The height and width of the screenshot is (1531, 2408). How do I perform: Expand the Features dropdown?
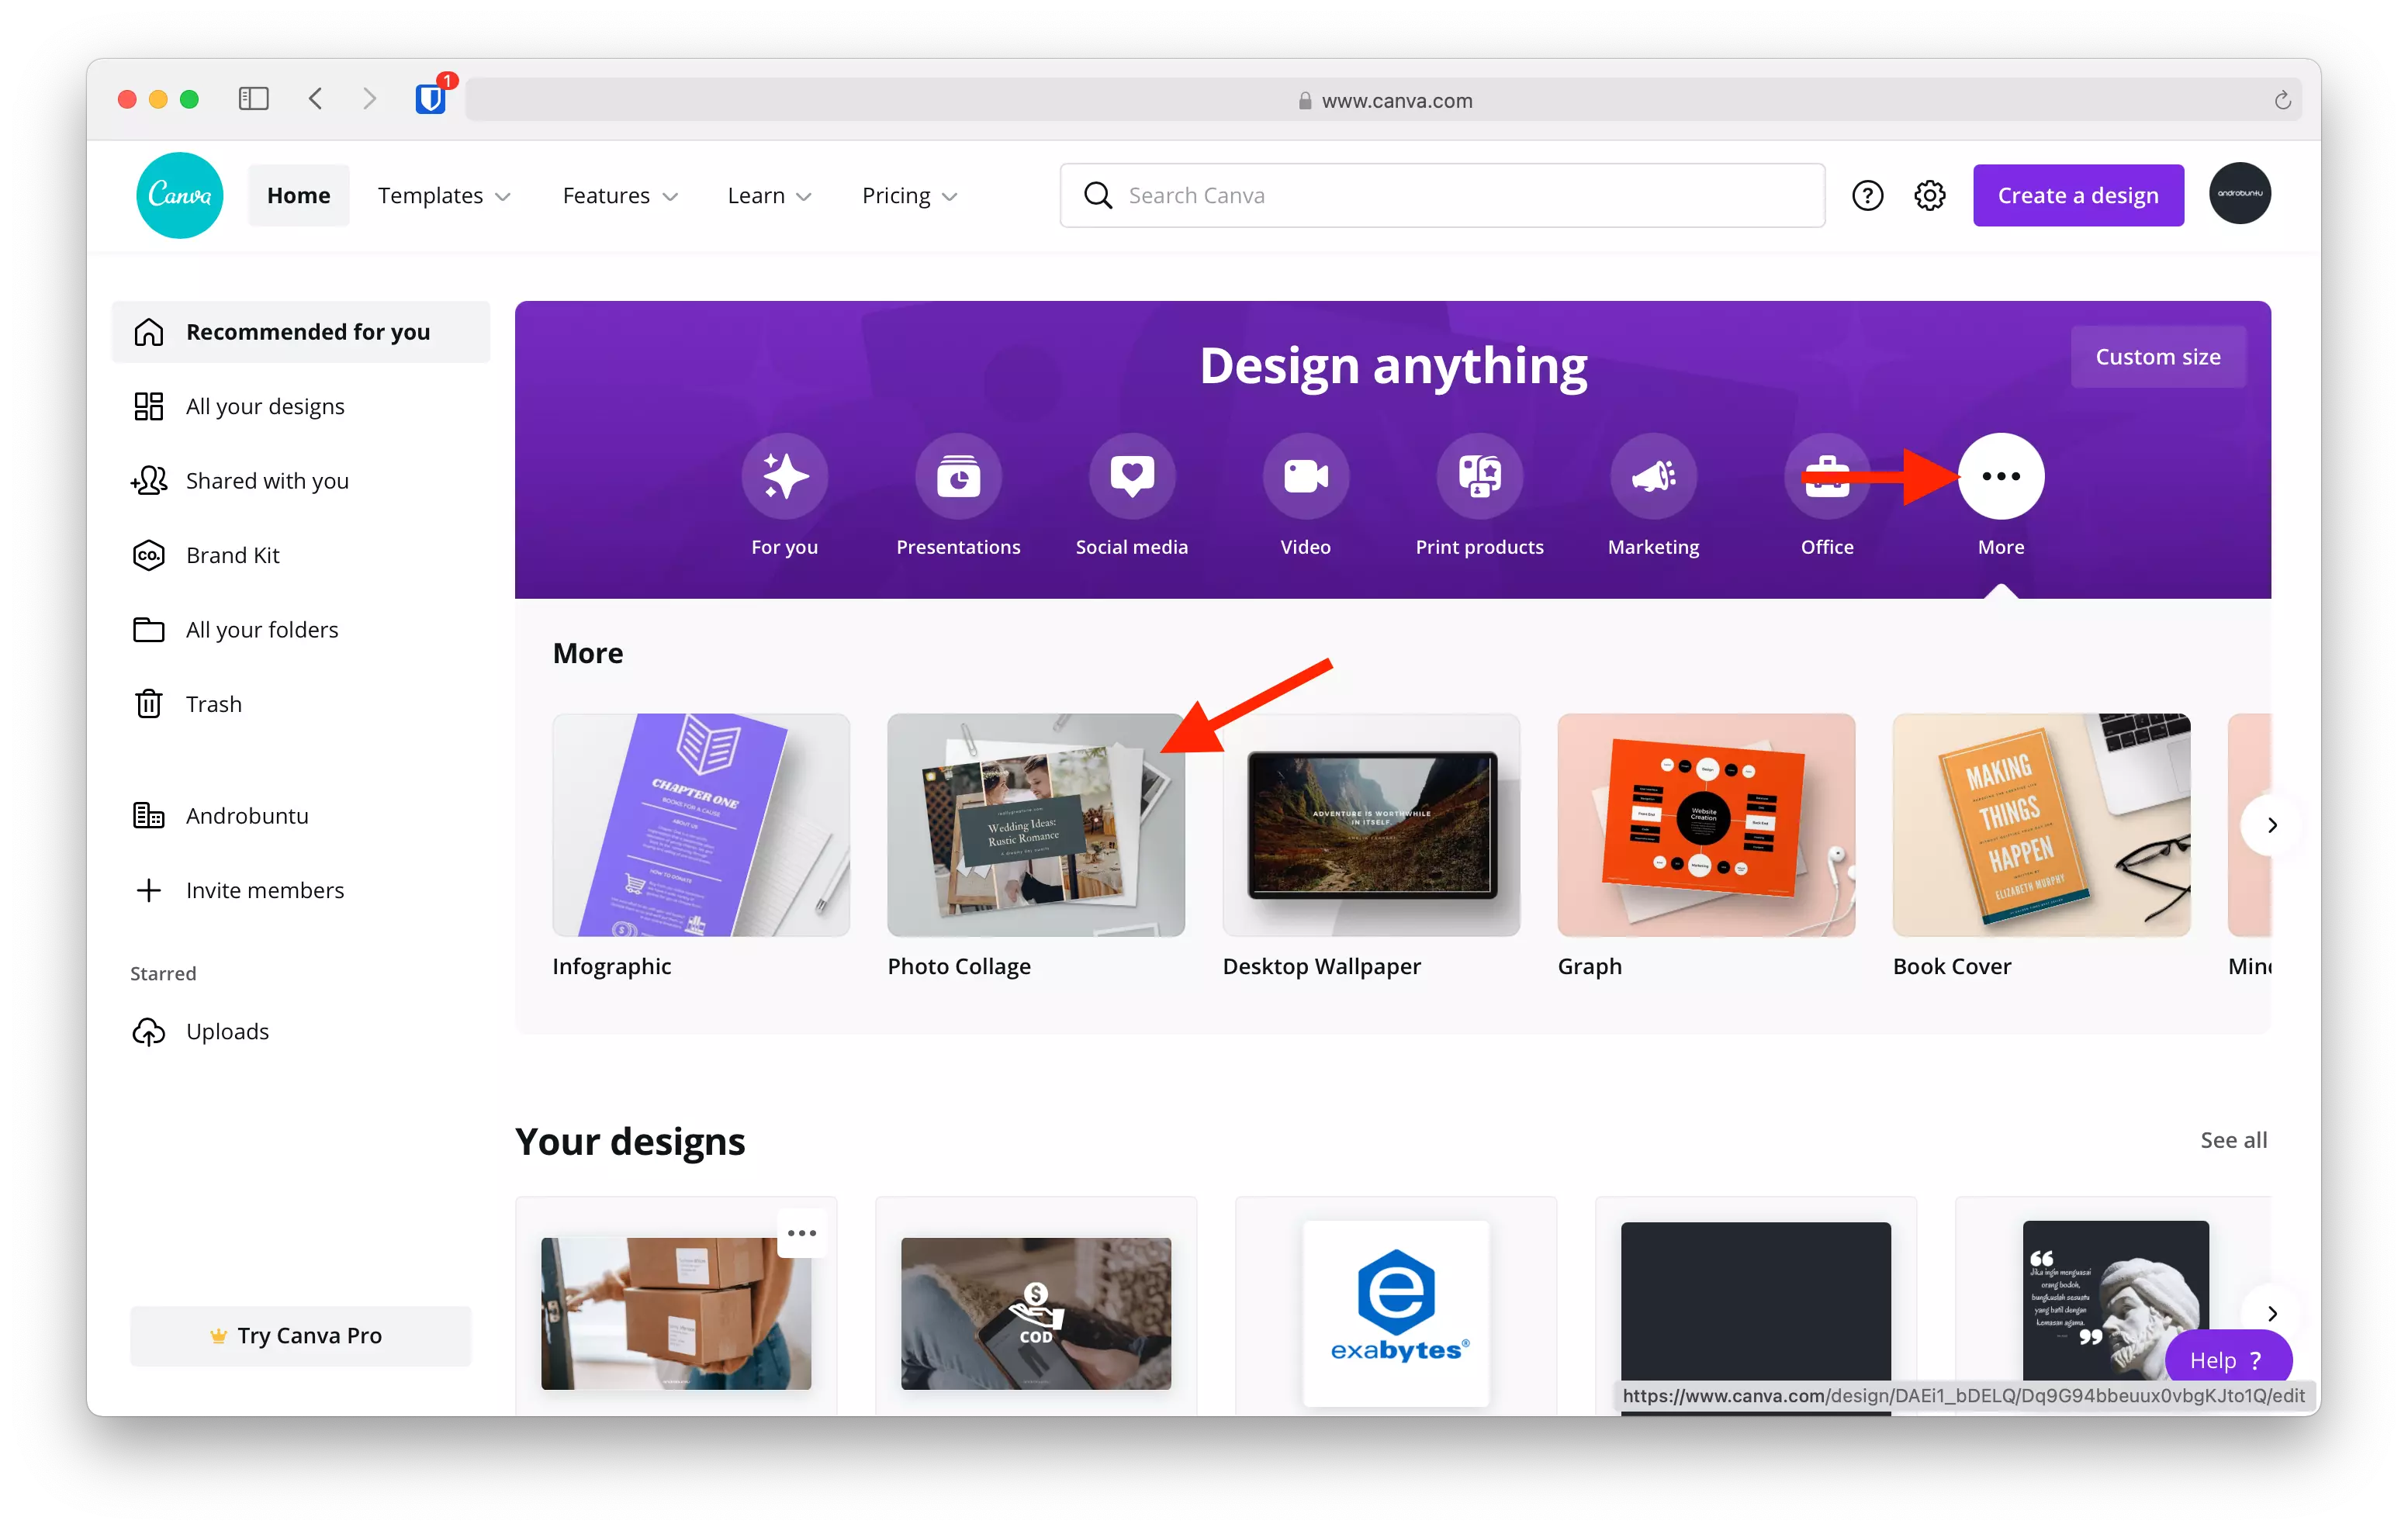619,195
